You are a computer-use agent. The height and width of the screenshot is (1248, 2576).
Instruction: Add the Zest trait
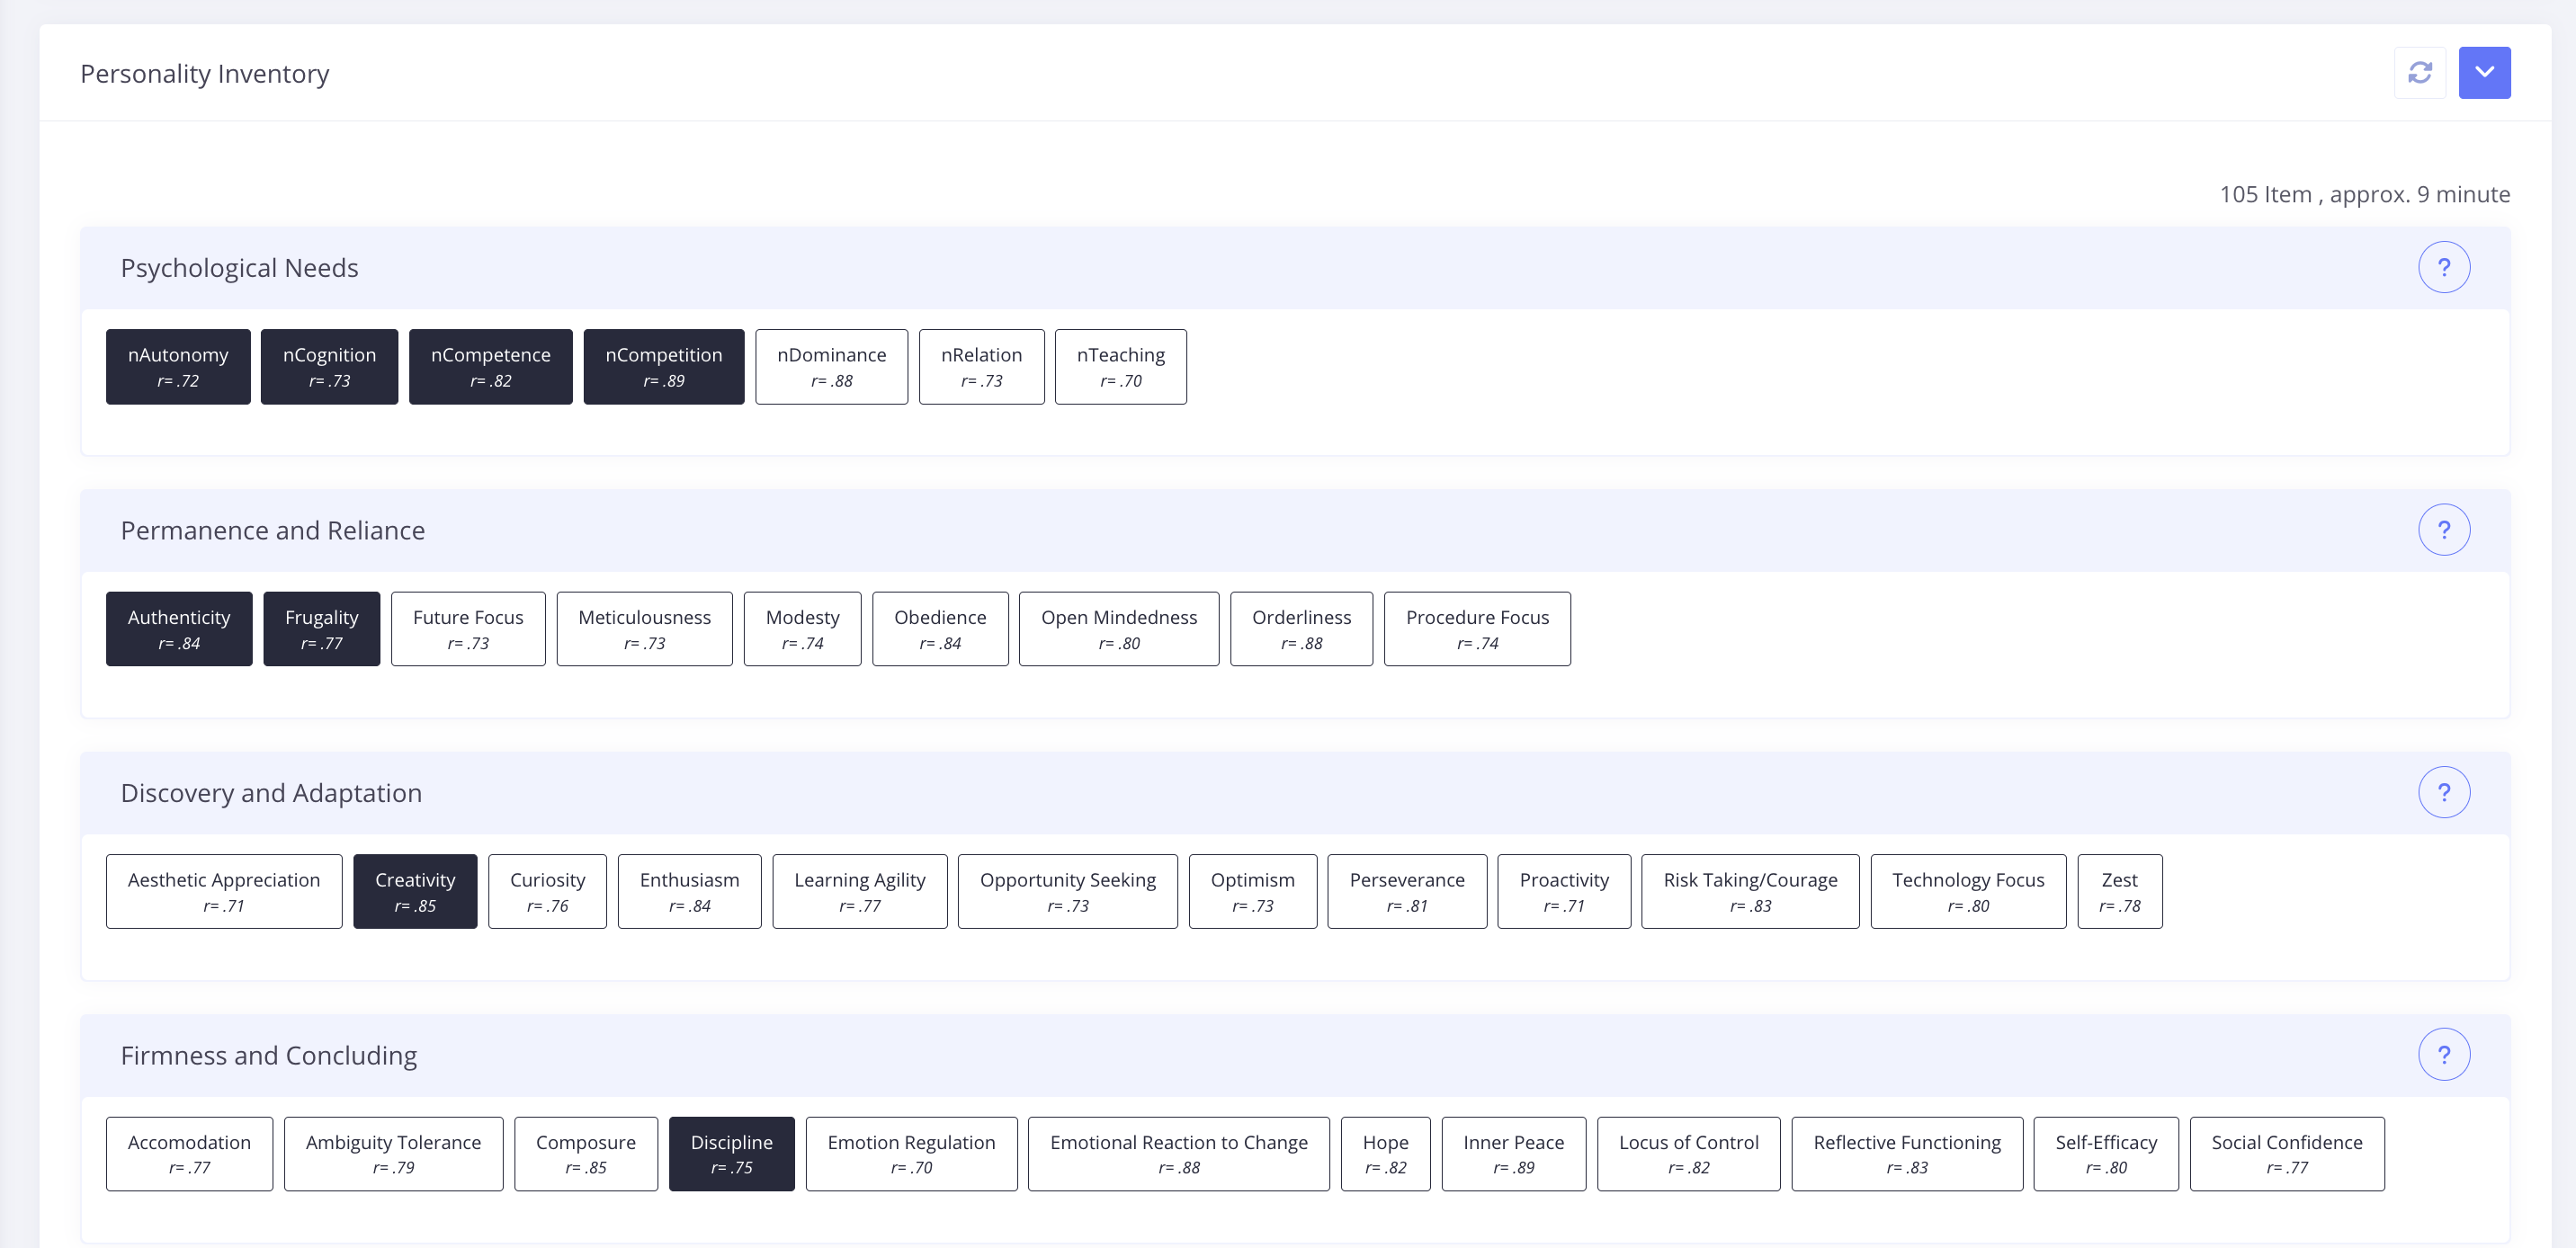click(x=2119, y=892)
